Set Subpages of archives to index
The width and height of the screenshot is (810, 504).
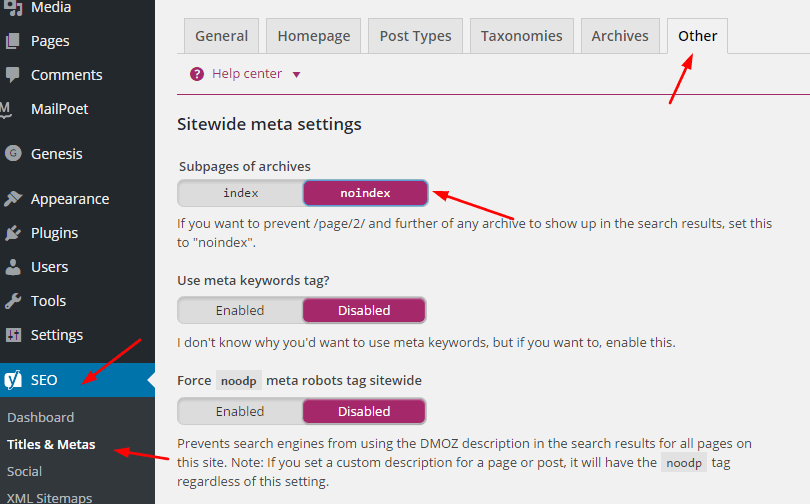tap(241, 193)
